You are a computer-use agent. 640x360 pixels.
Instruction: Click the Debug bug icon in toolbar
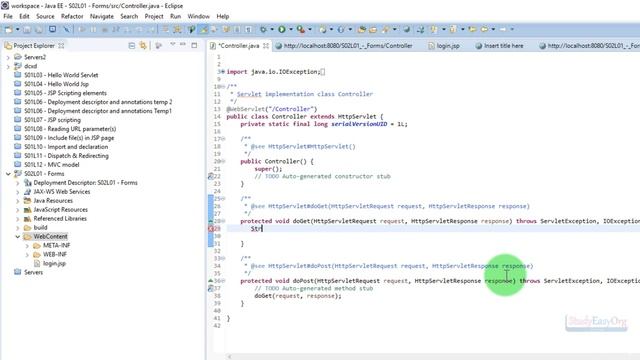pos(264,29)
